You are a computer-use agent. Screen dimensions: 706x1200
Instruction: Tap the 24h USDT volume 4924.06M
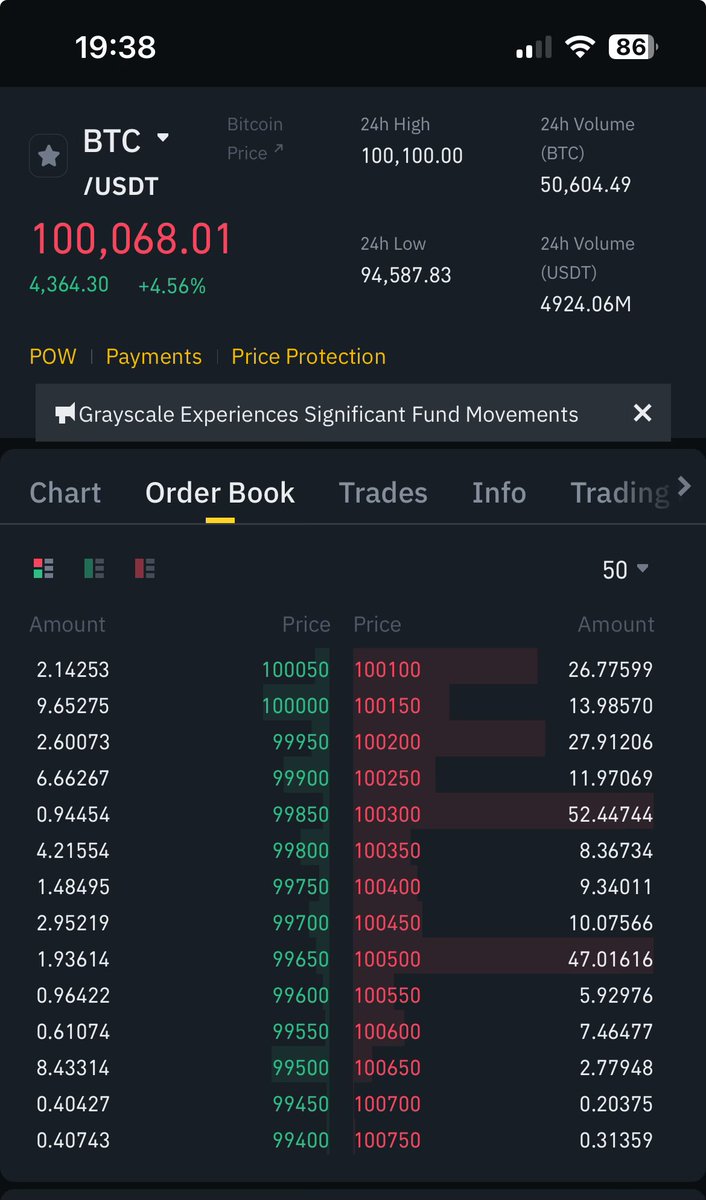point(586,304)
